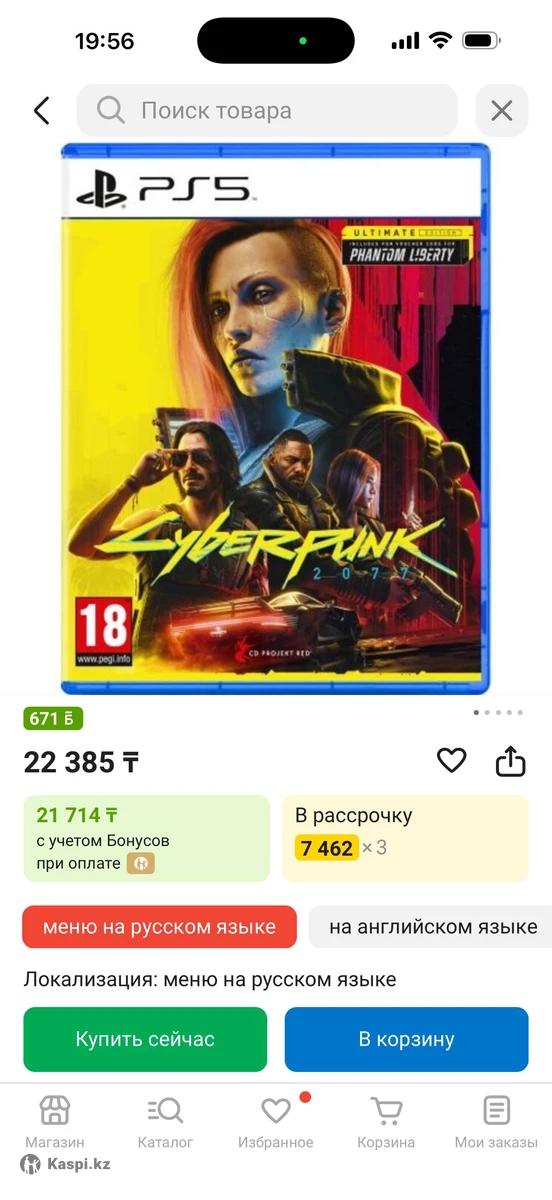Open Избранное in bottom navigation
The width and height of the screenshot is (552, 1200).
pyautogui.click(x=276, y=1122)
